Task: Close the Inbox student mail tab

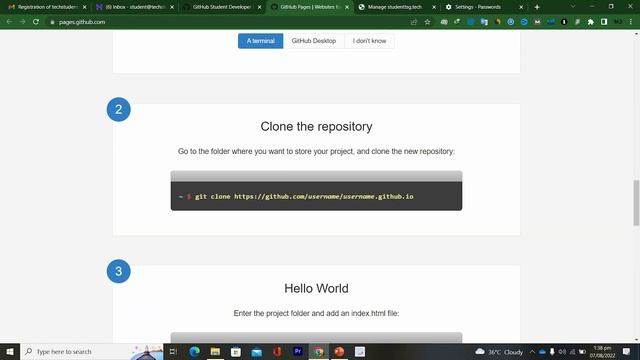Action: (x=172, y=7)
